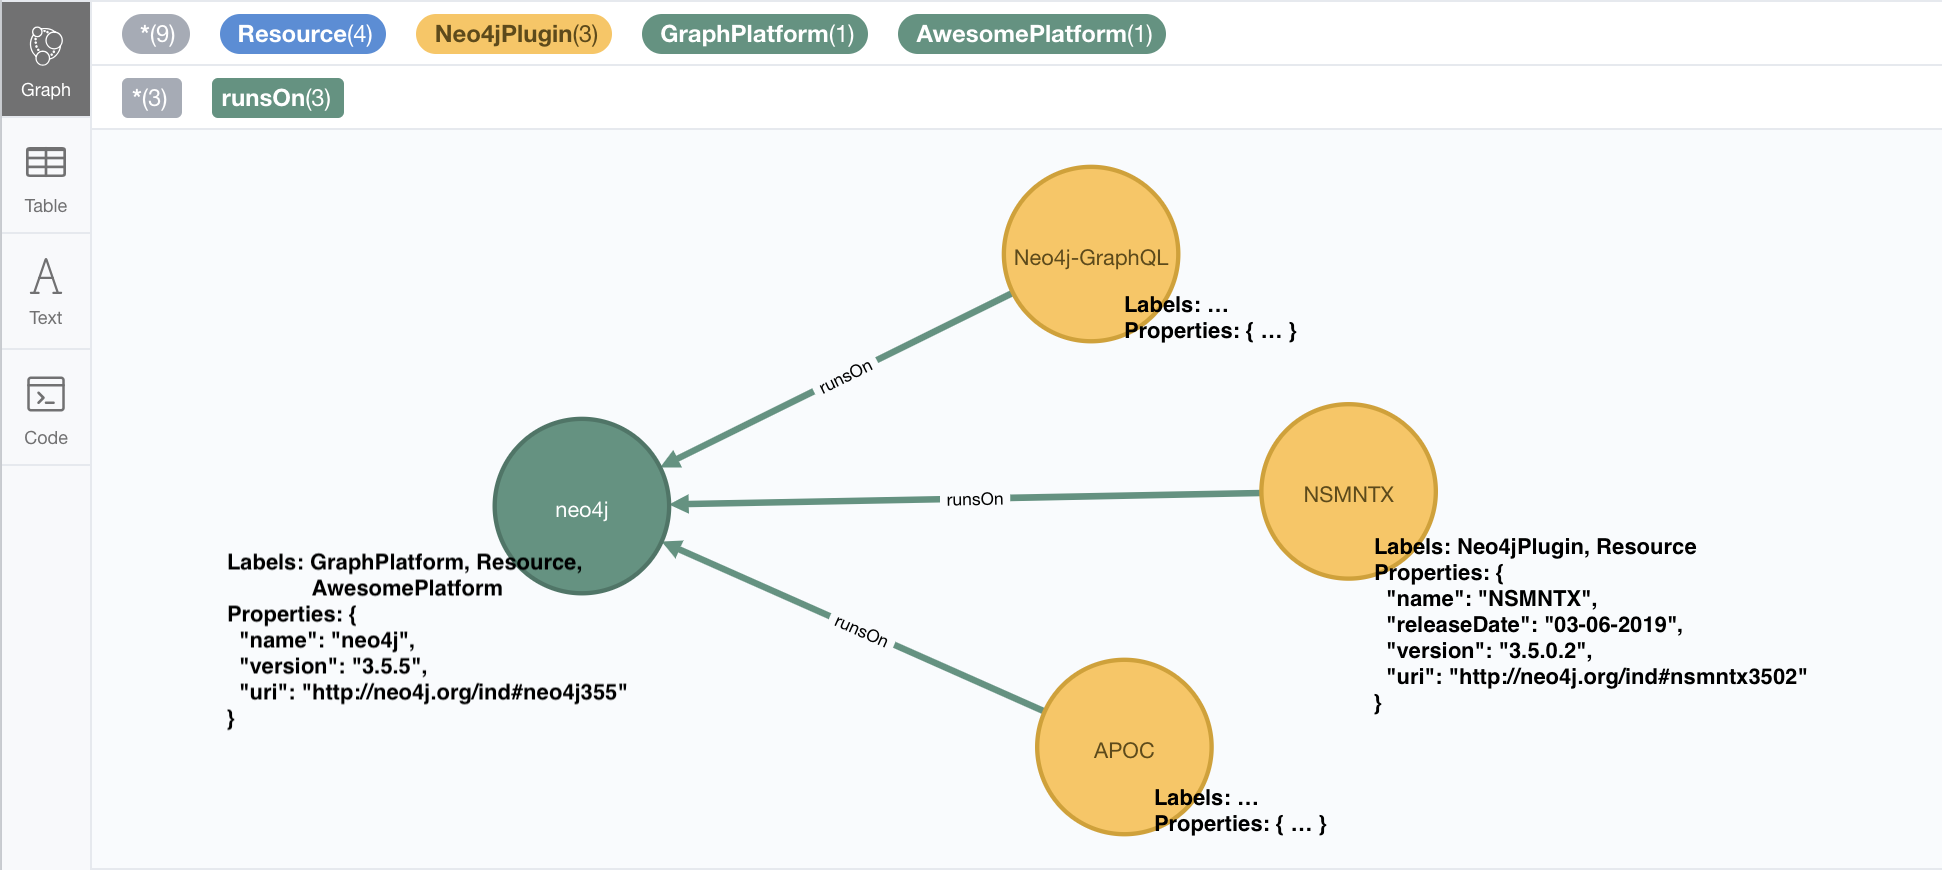The image size is (1942, 870).
Task: Click the neo4j355 uri property text
Action: (433, 692)
